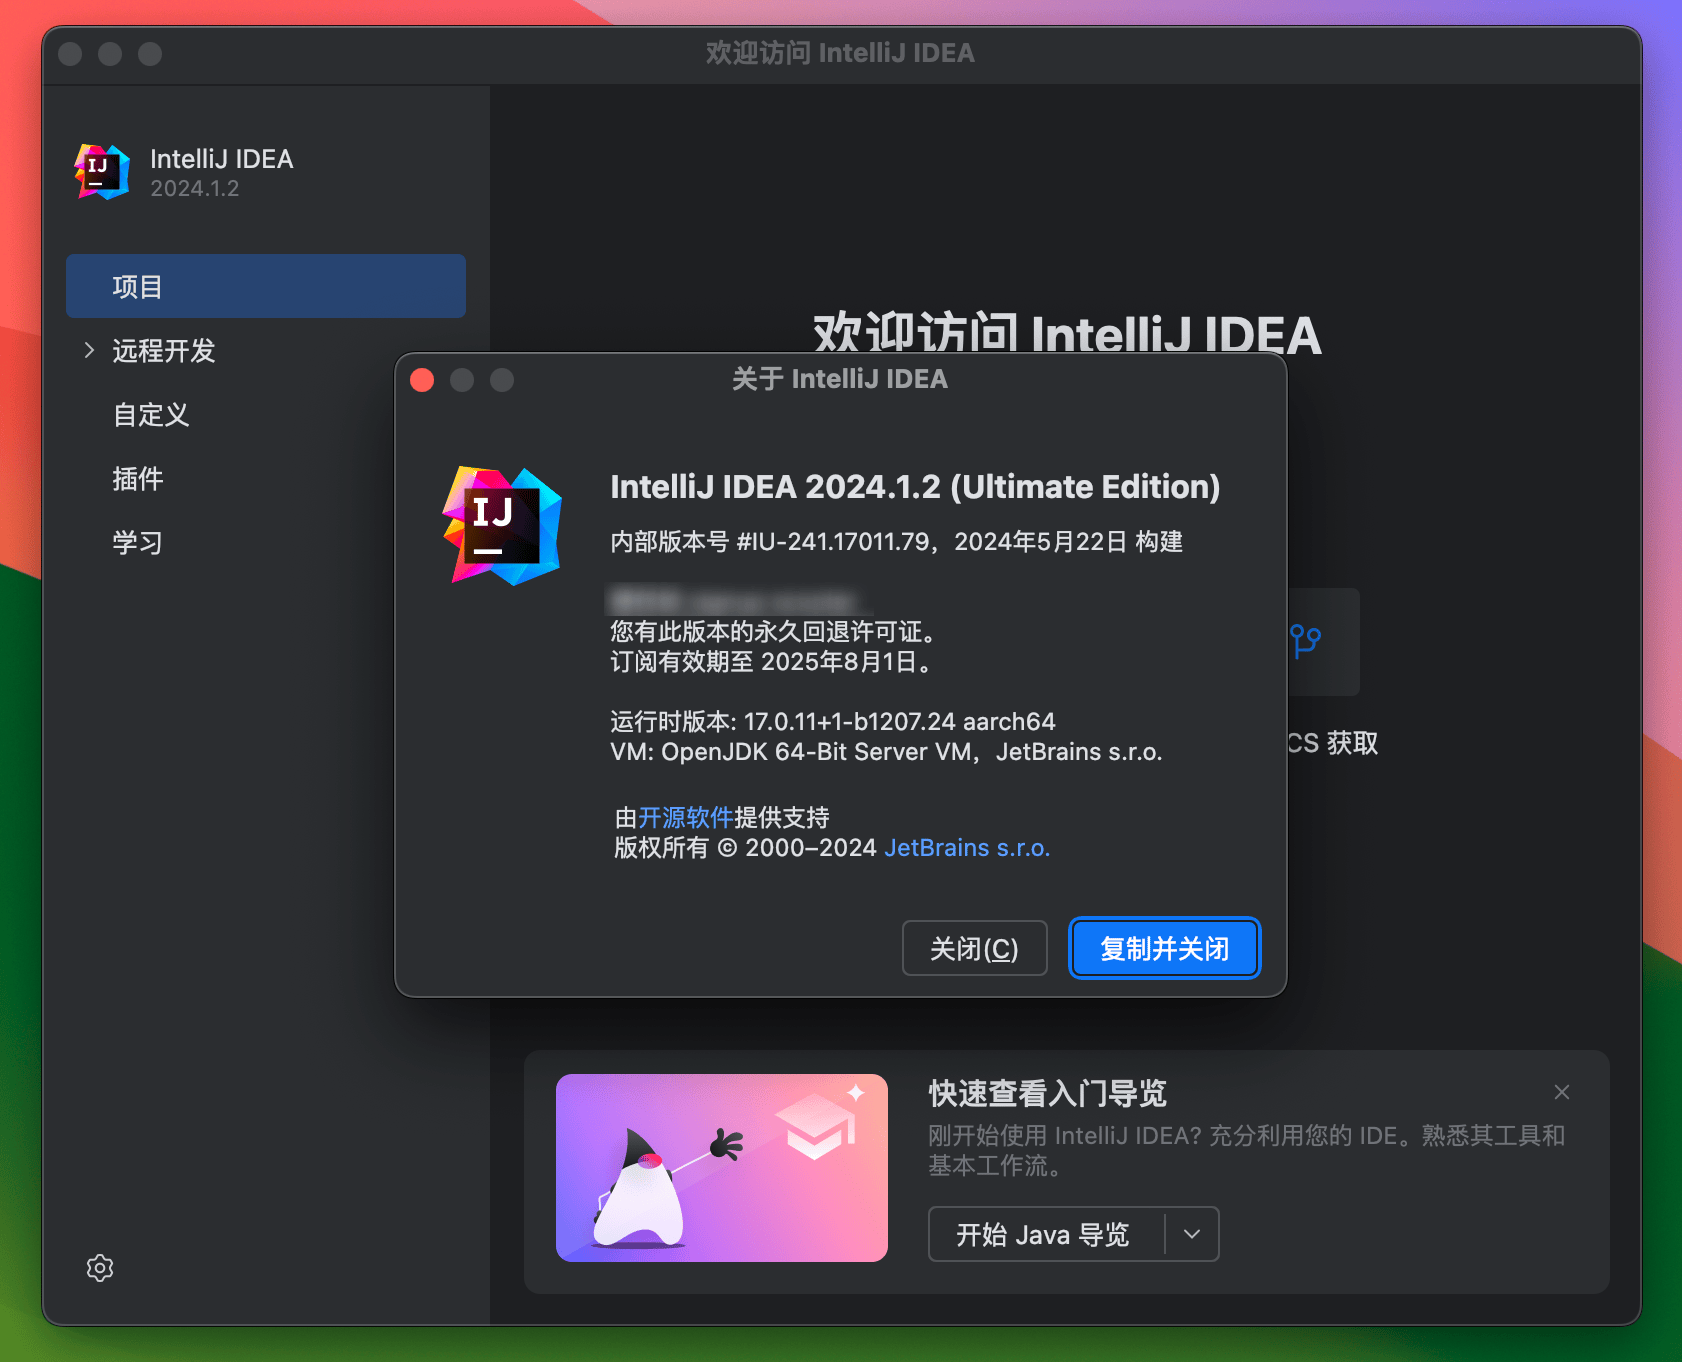Open the JetBrains s.r.o. link
Image resolution: width=1682 pixels, height=1362 pixels.
pyautogui.click(x=966, y=847)
